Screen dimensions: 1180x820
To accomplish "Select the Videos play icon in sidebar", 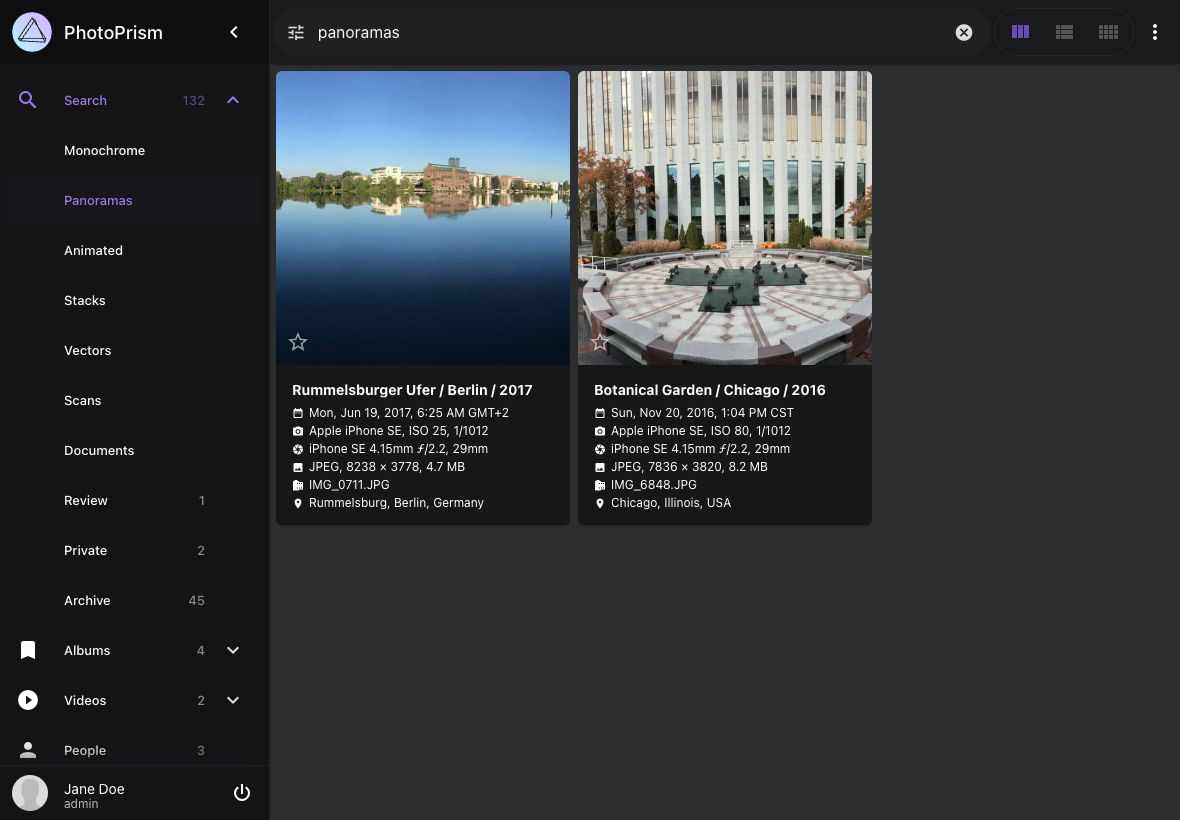I will tap(28, 700).
